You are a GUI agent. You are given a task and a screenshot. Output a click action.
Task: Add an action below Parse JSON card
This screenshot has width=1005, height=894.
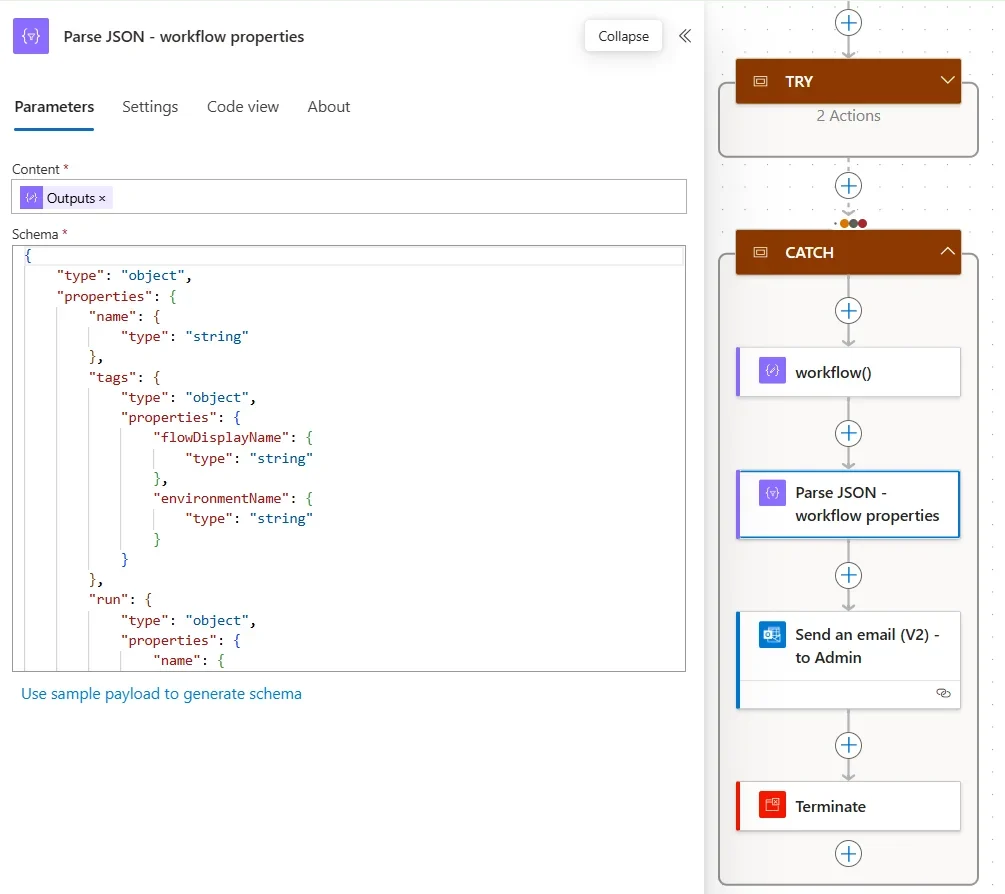(x=848, y=575)
